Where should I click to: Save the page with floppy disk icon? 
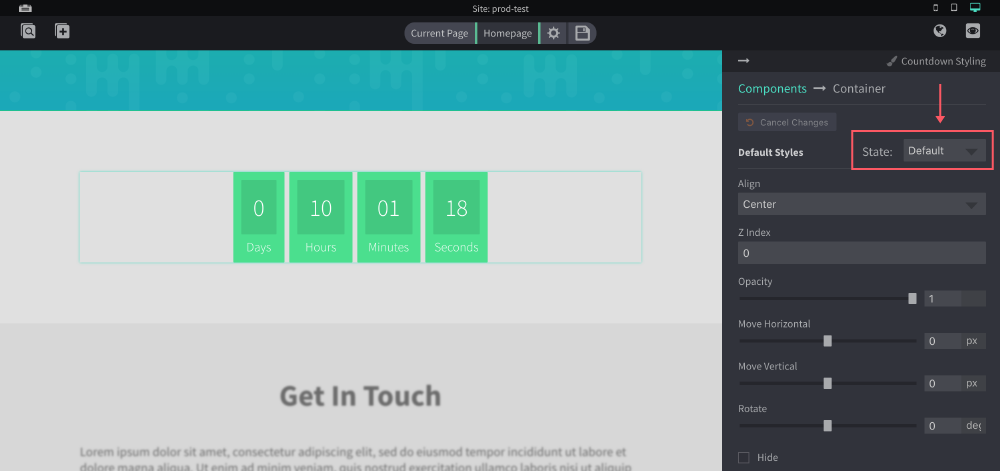pos(582,33)
